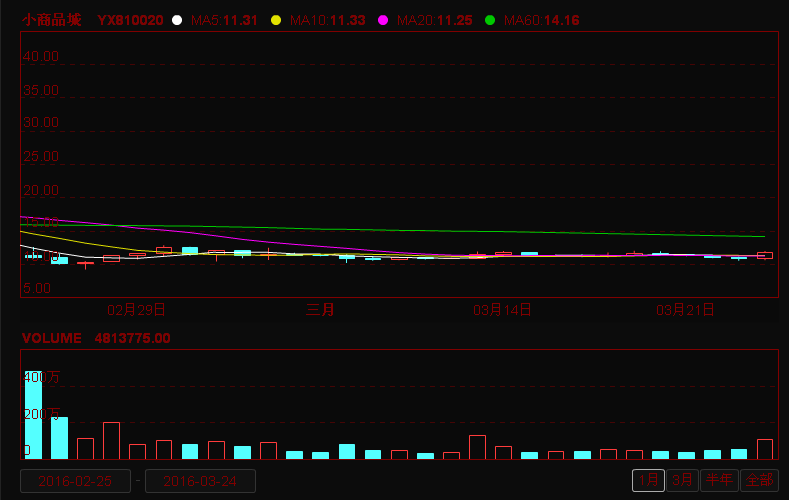Click the last red candlestick on chart

coord(765,255)
